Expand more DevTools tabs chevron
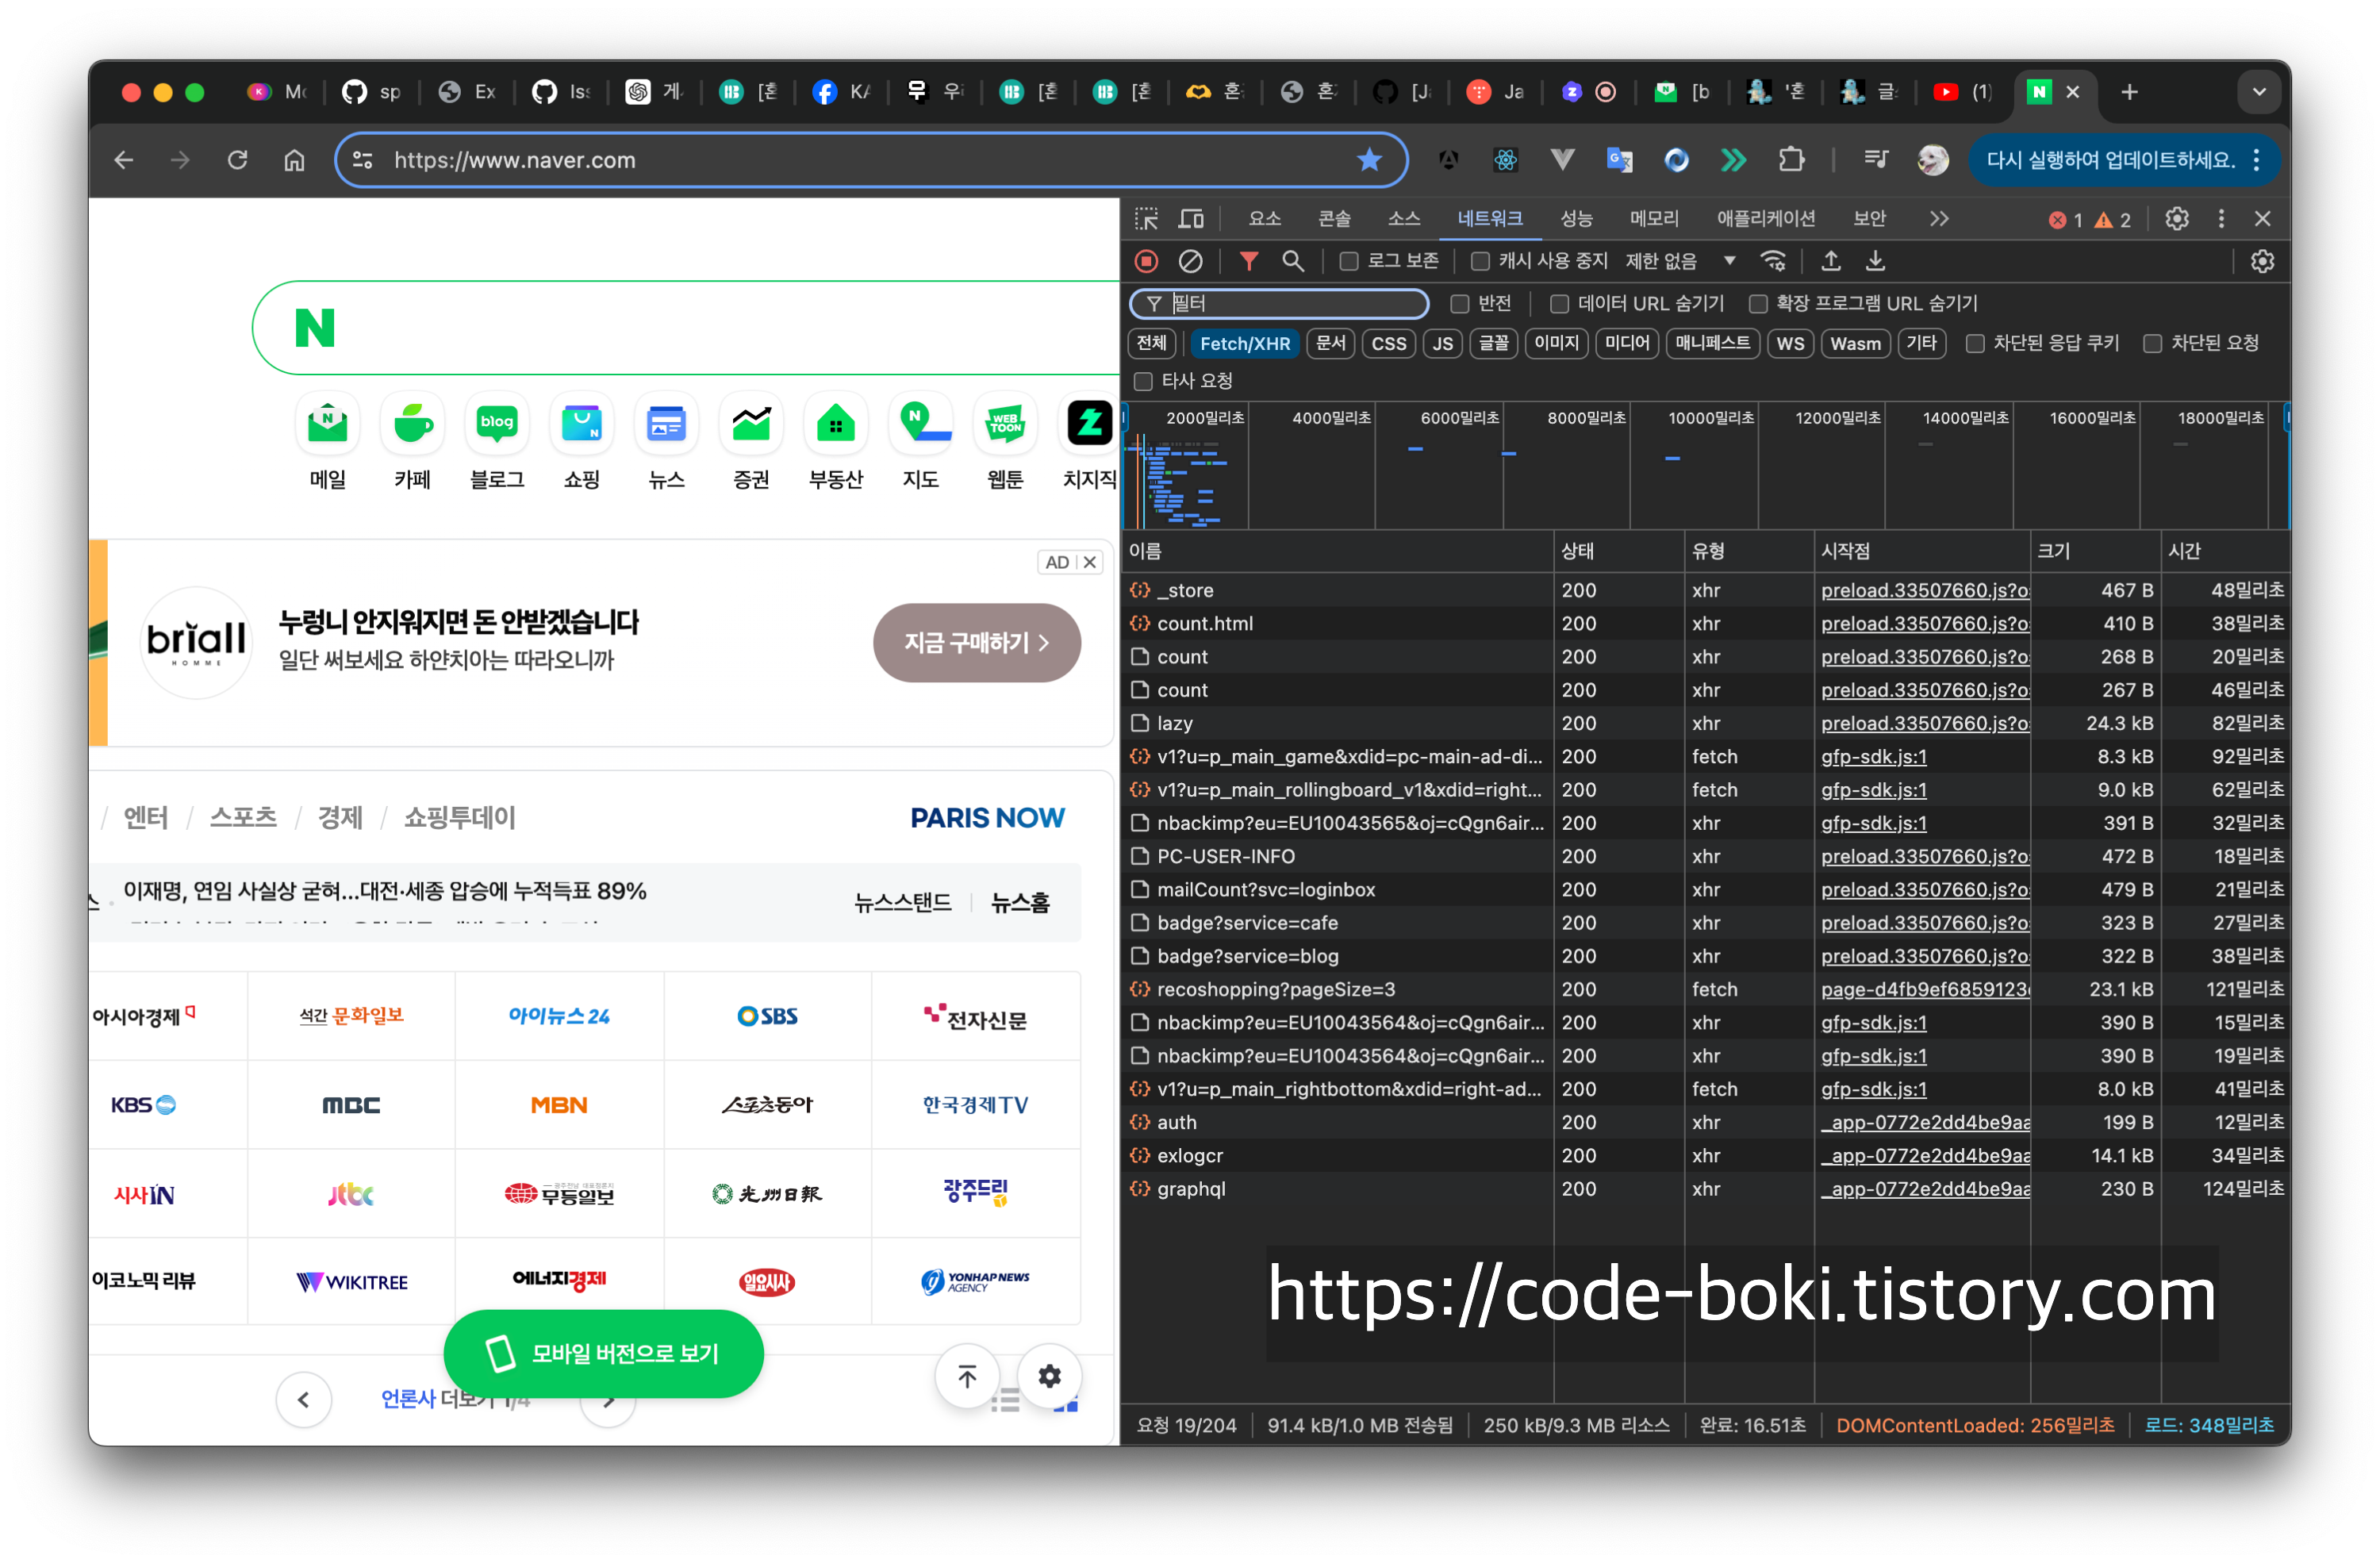2380x1563 pixels. click(1939, 219)
